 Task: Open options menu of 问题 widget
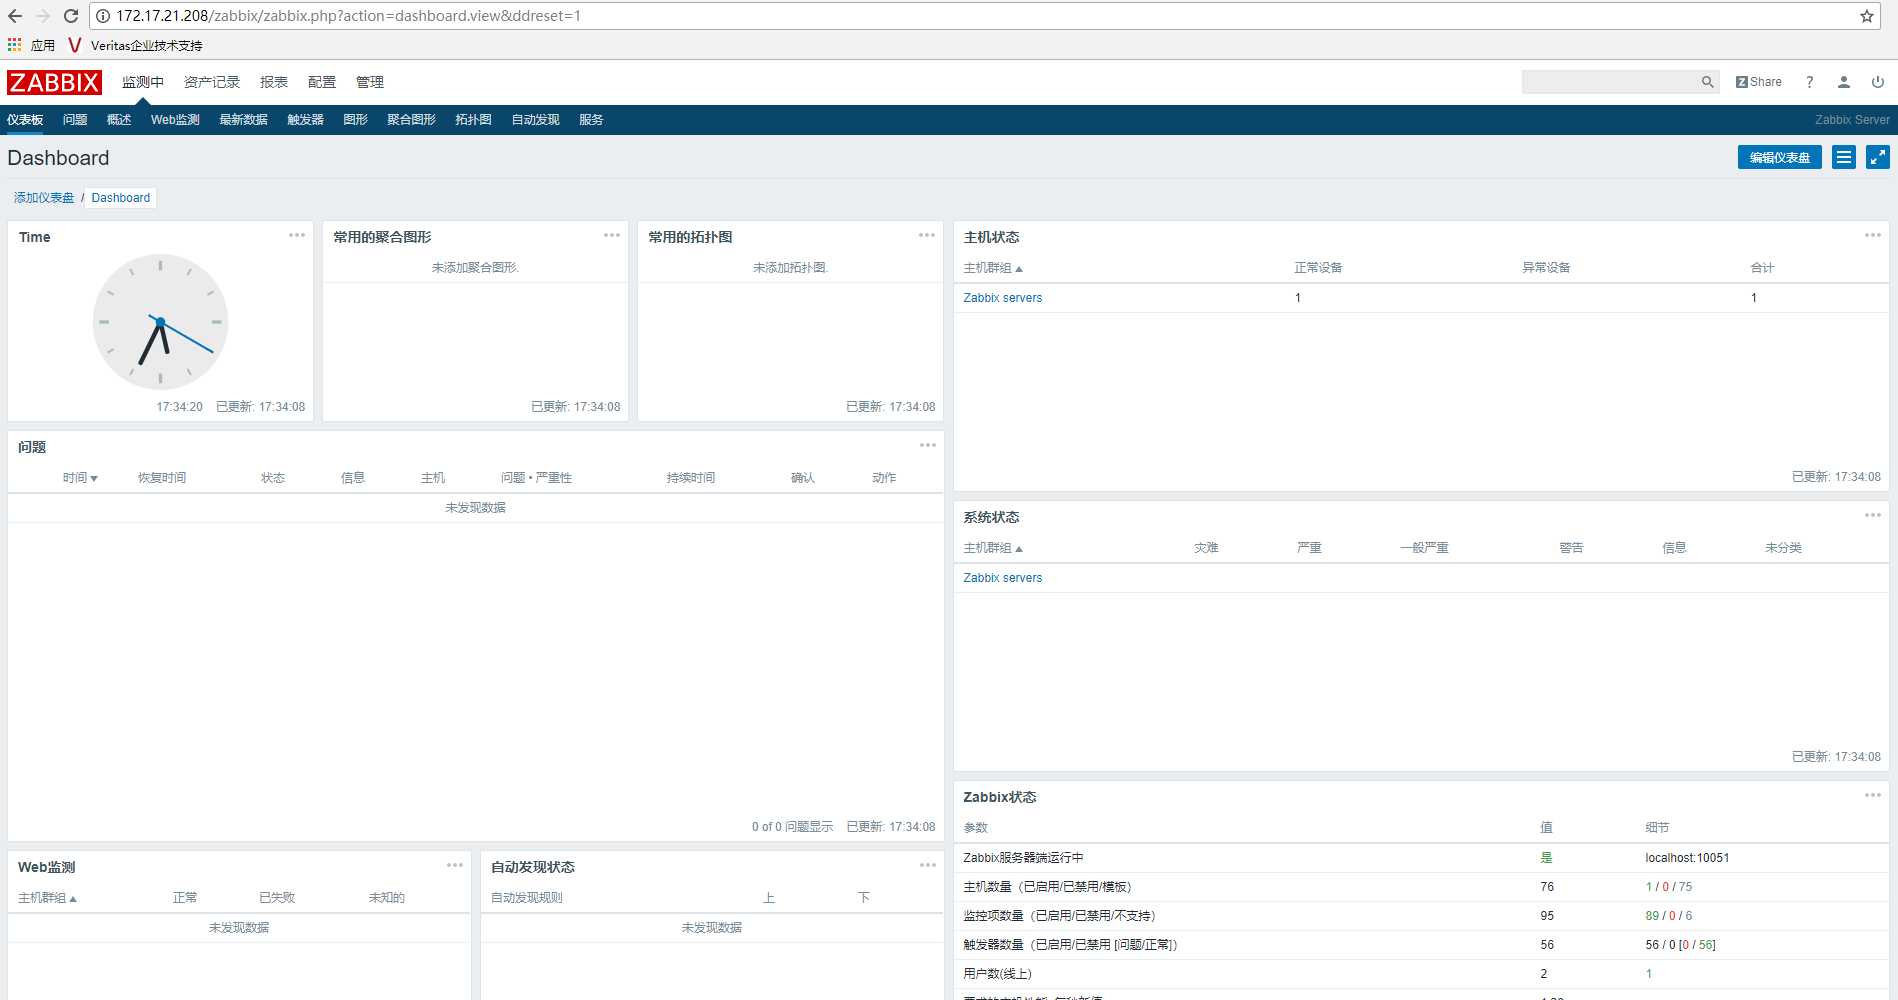point(928,445)
